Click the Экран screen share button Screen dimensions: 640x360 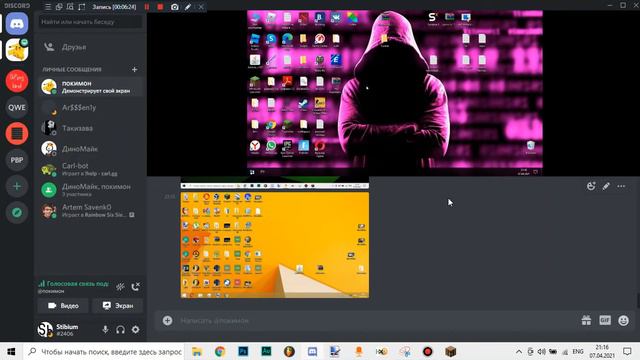tap(118, 306)
